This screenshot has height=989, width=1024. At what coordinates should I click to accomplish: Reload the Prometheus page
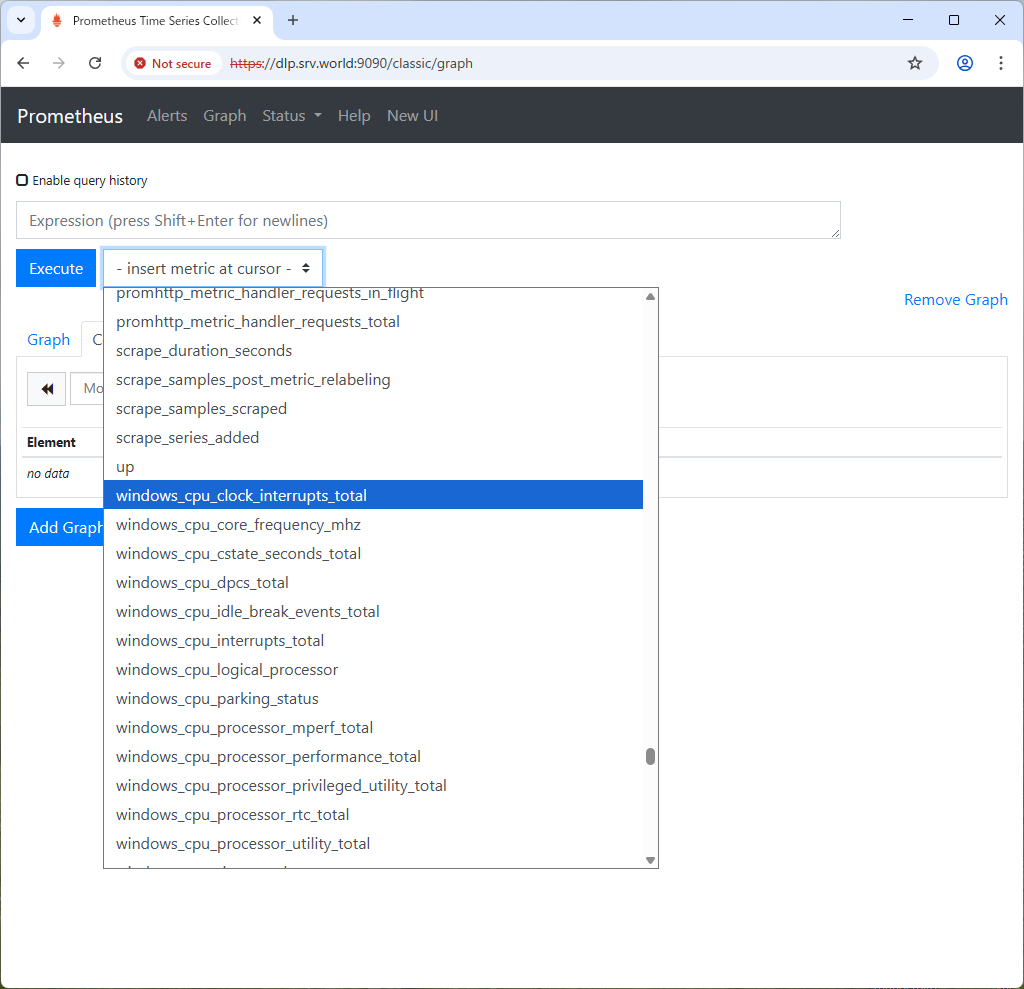(95, 62)
